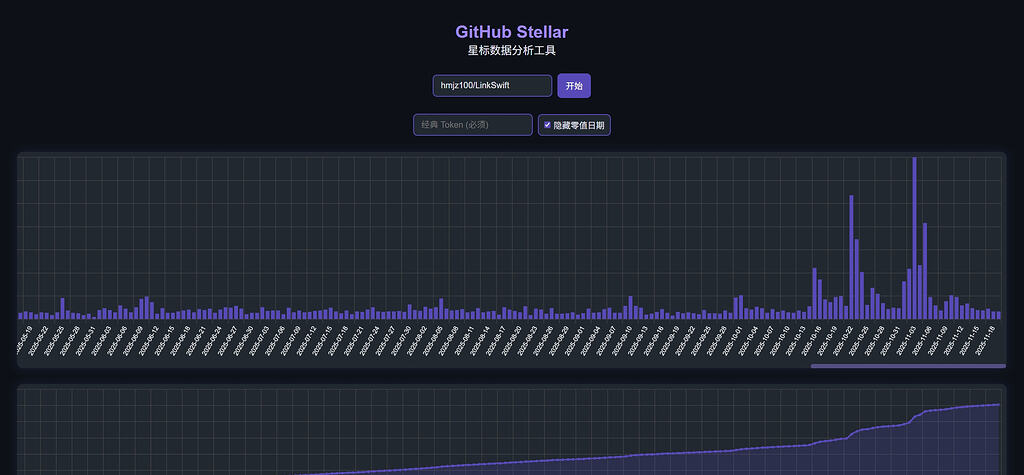Click the 2025-09-10 axis date label
1024x475 pixels.
point(621,340)
